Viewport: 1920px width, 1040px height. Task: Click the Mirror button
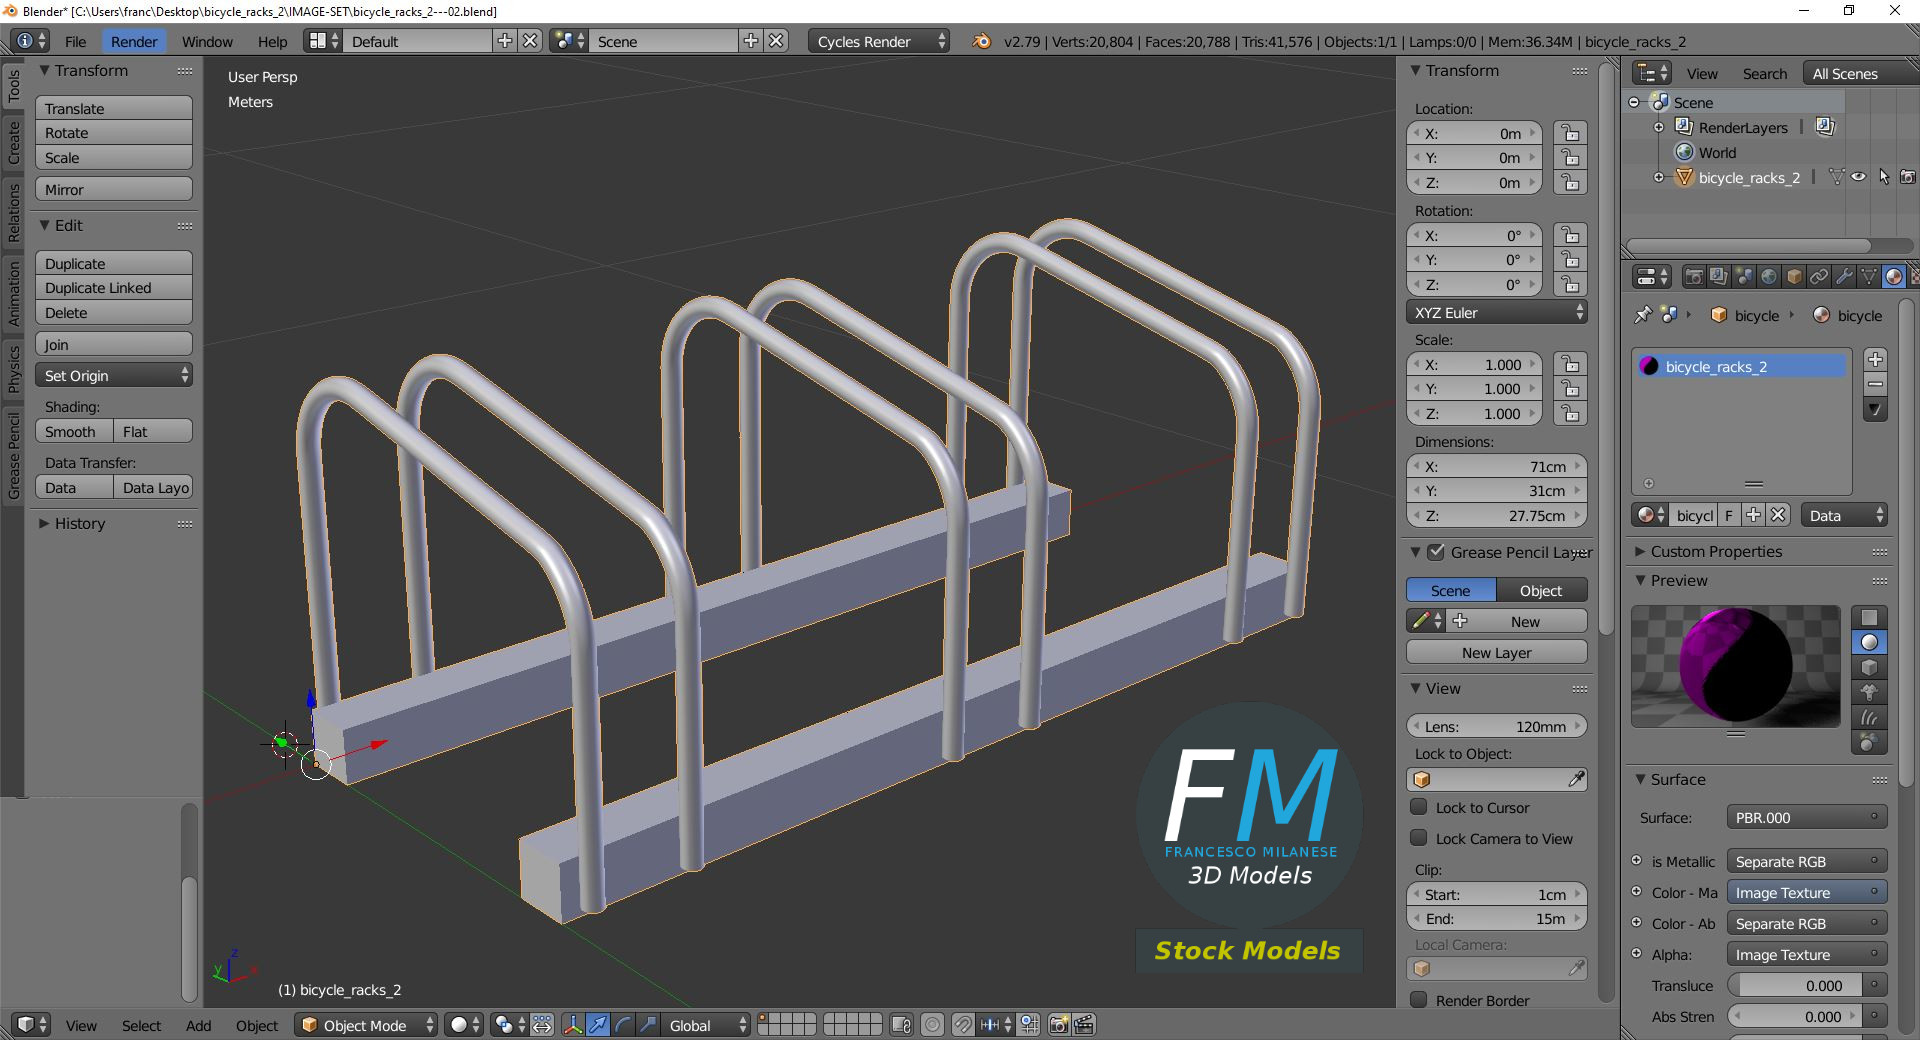coord(114,189)
